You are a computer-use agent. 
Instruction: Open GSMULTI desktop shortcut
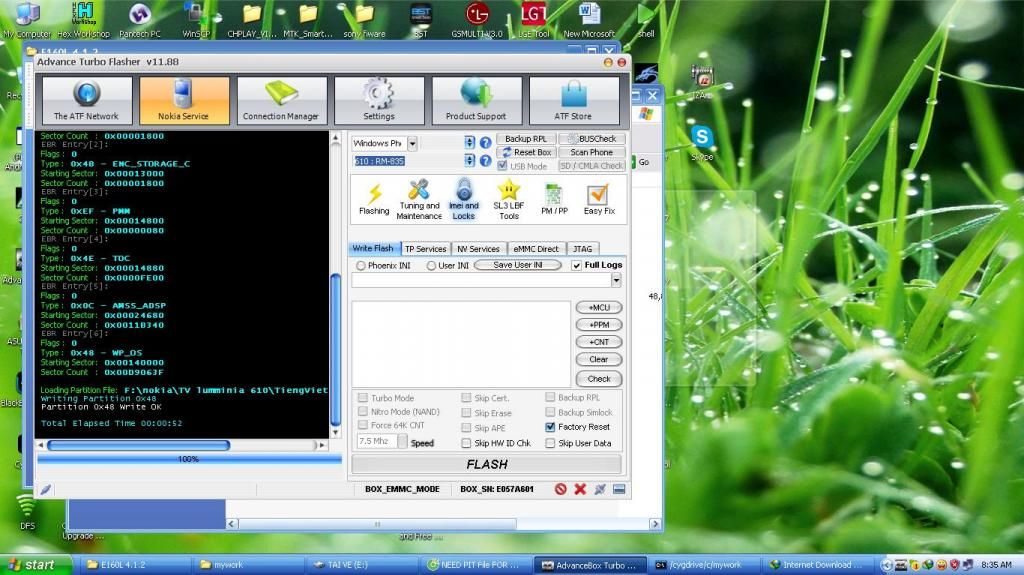(x=477, y=20)
